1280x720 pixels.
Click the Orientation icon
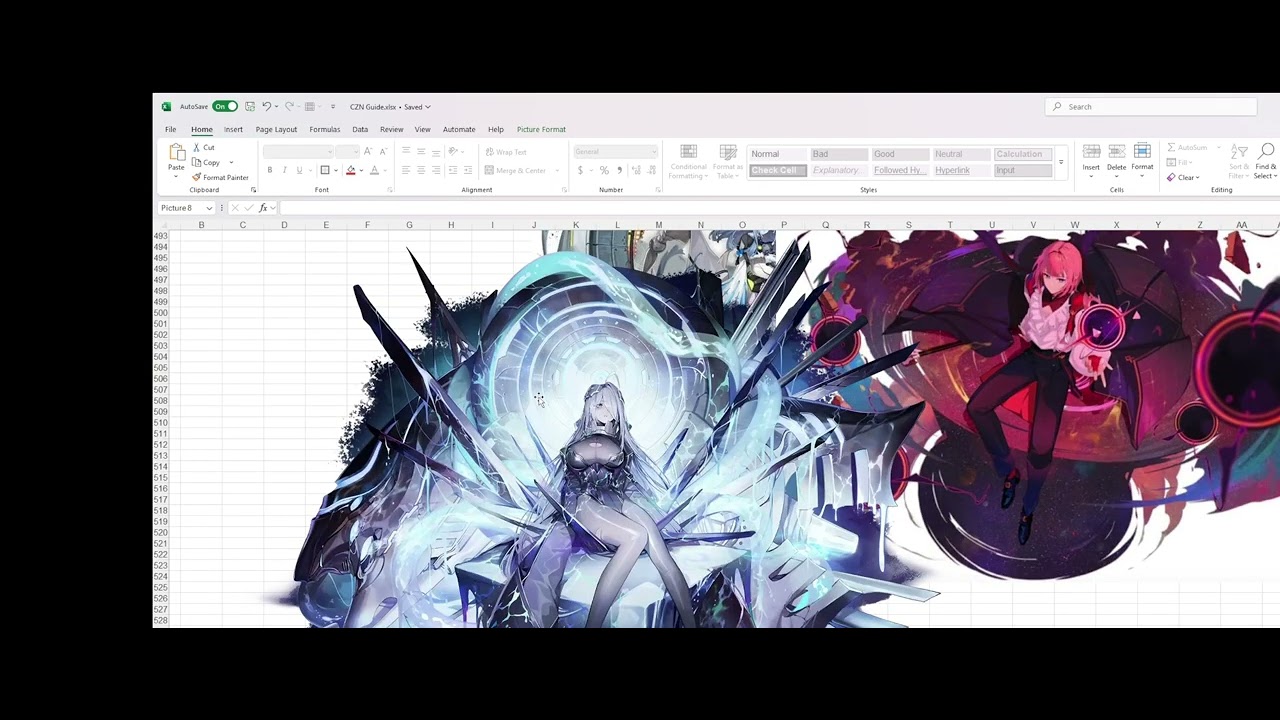click(x=453, y=152)
